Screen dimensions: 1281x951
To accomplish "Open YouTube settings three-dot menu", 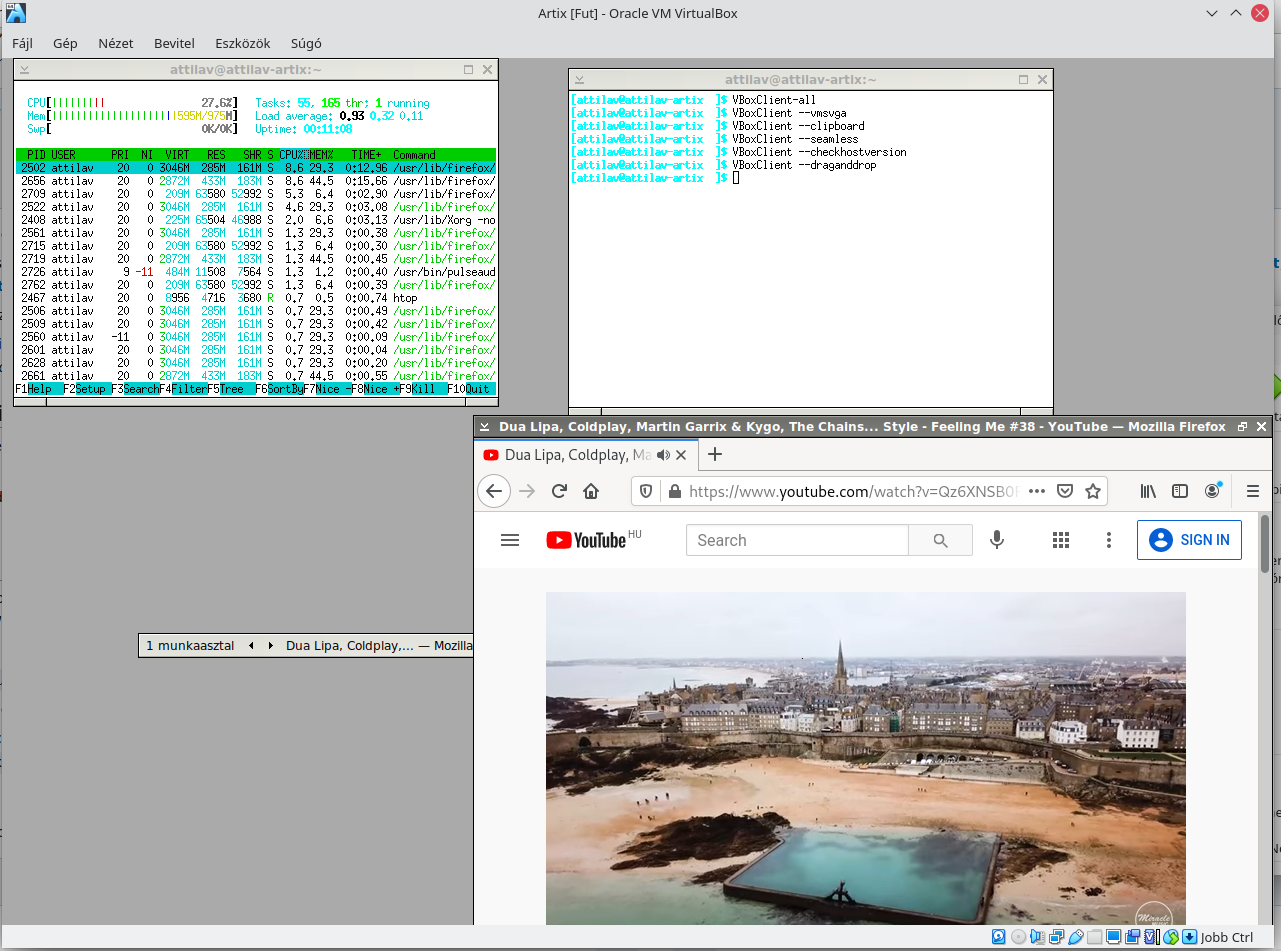I will (x=1109, y=540).
